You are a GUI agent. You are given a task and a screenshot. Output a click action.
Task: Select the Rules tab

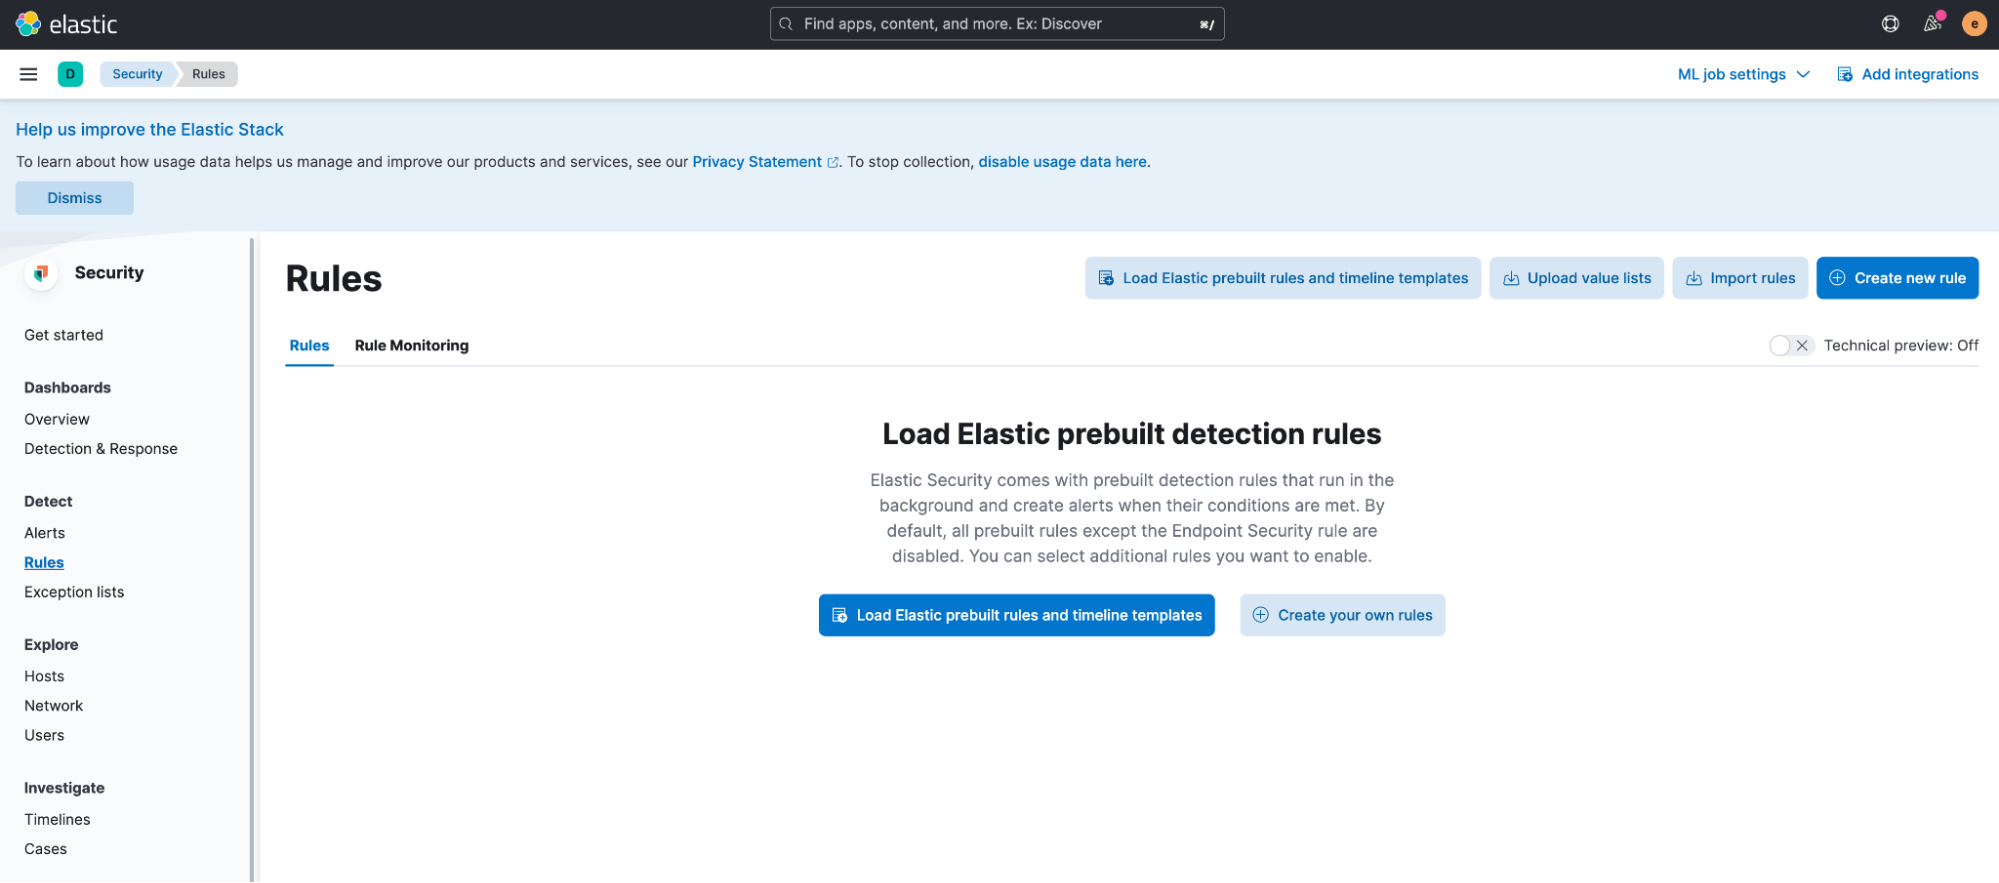click(309, 345)
